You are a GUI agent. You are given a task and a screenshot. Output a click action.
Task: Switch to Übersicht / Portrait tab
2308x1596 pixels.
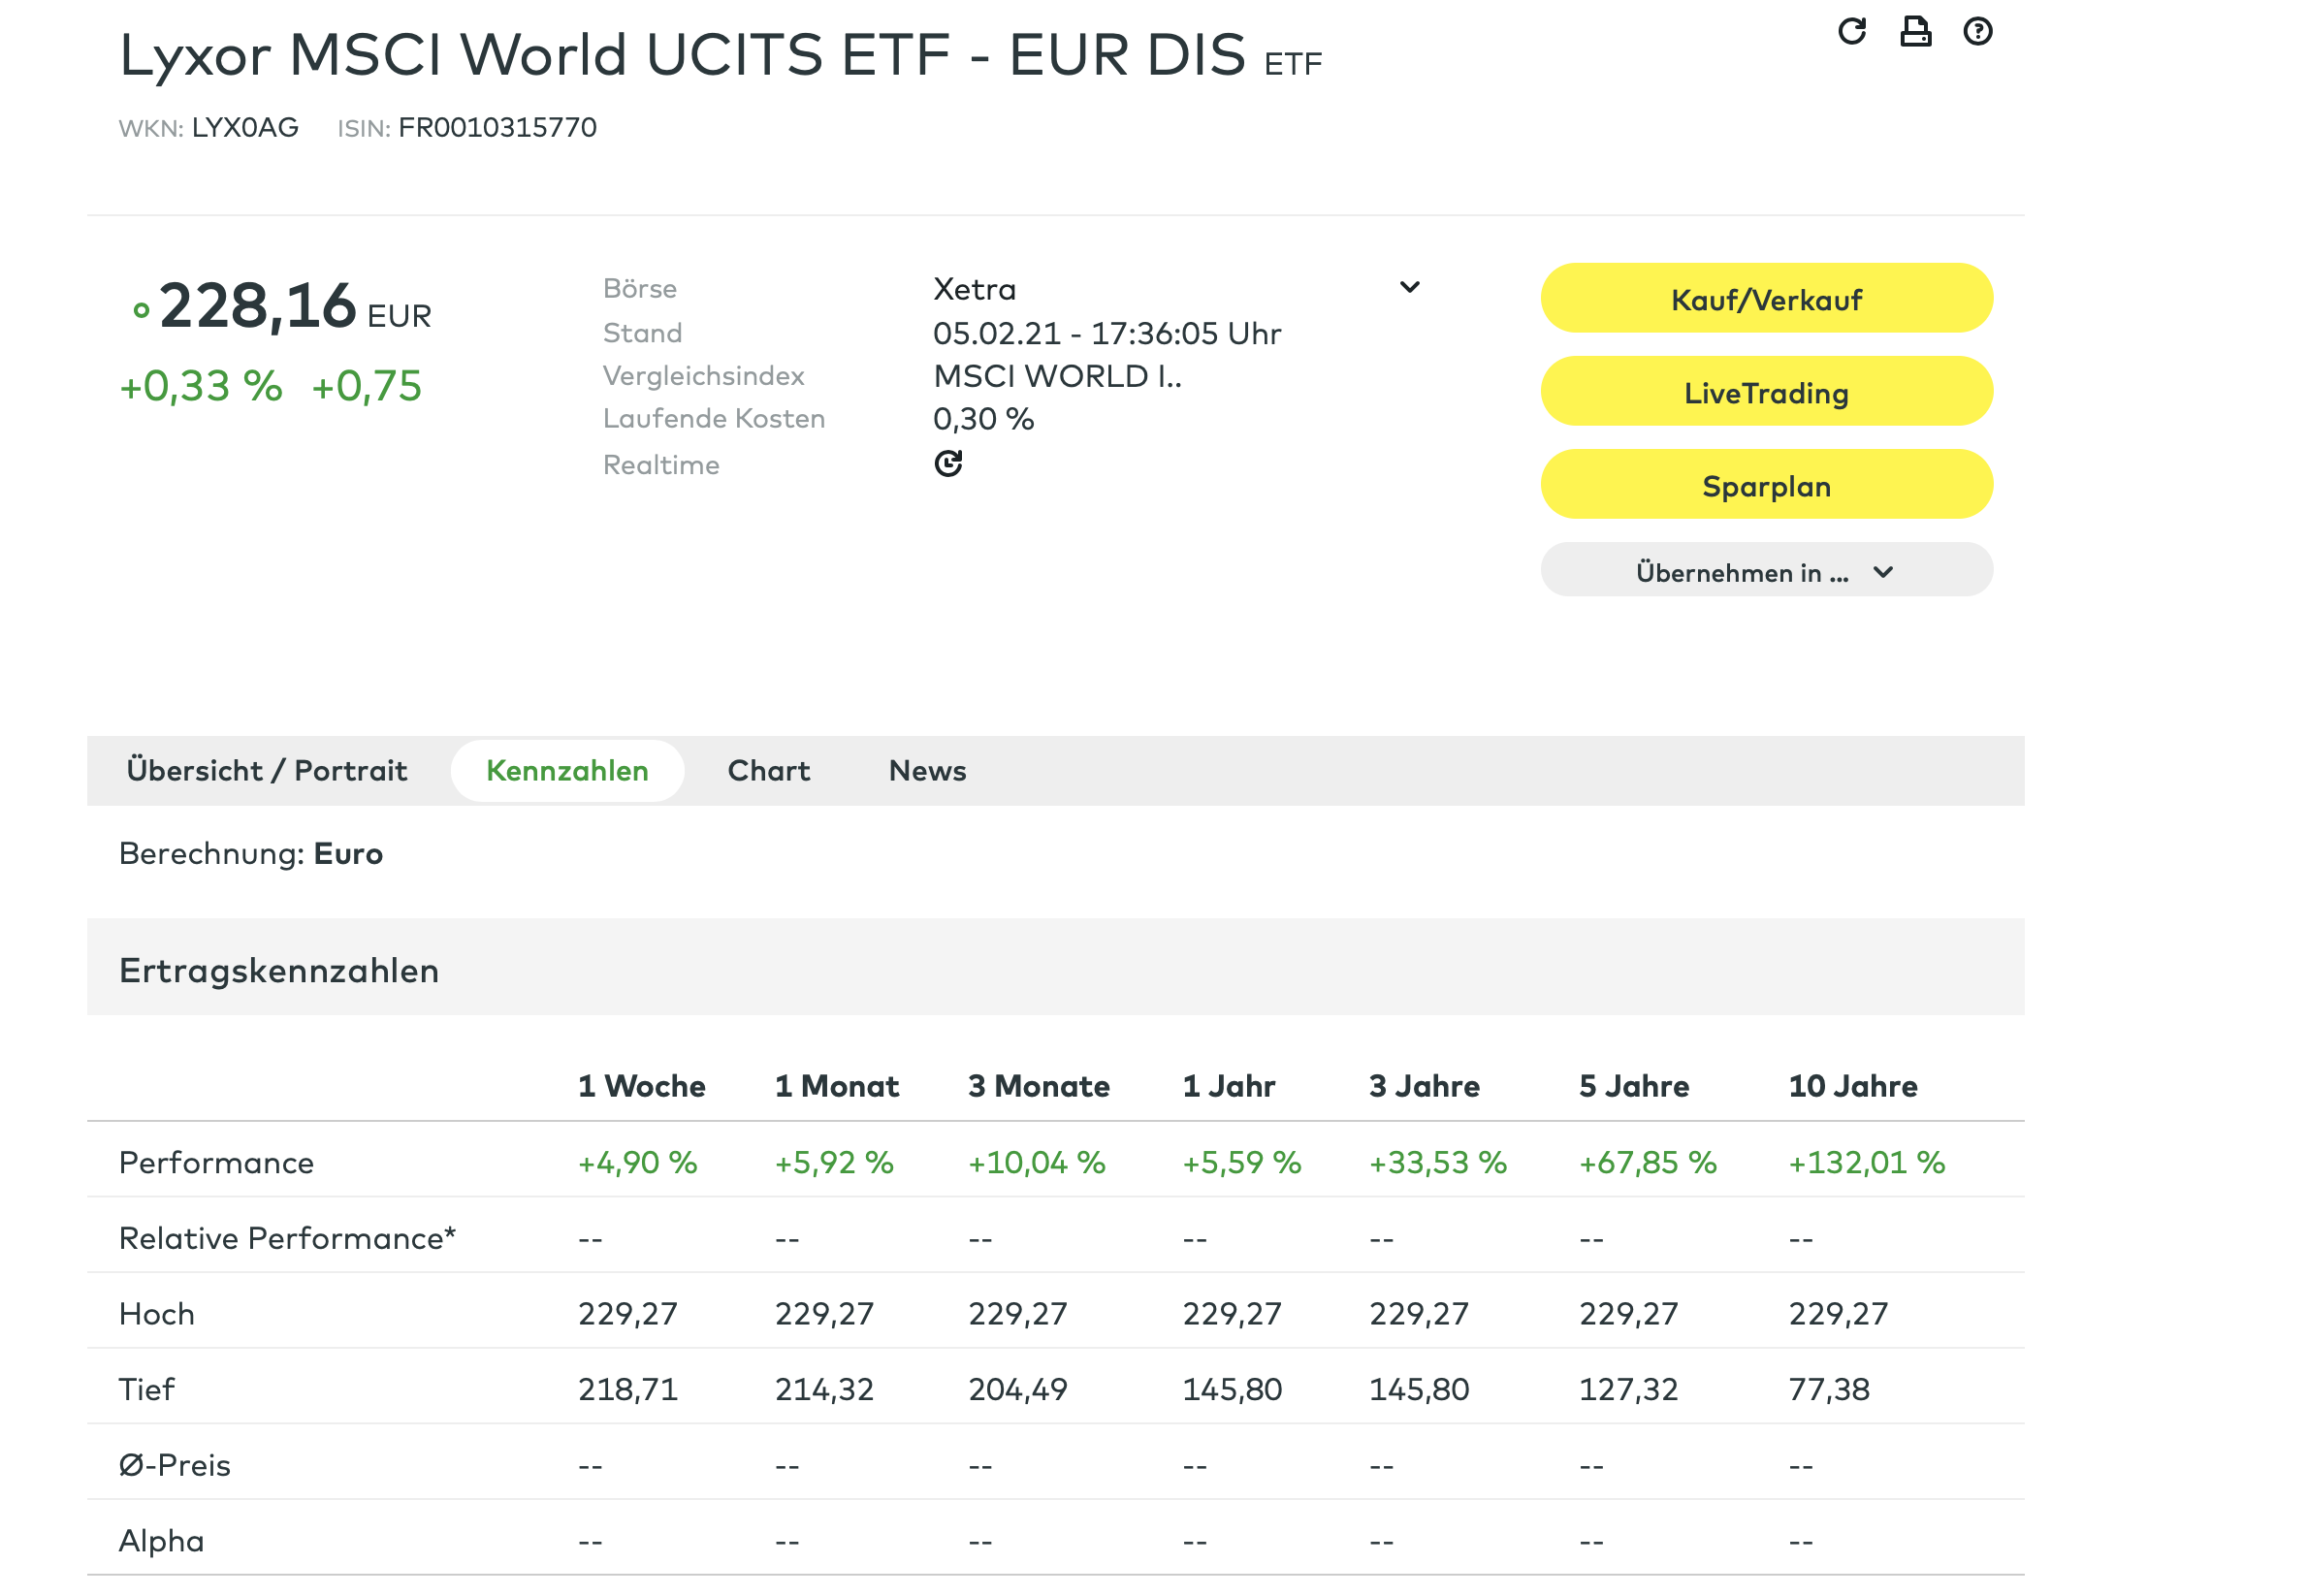(266, 771)
